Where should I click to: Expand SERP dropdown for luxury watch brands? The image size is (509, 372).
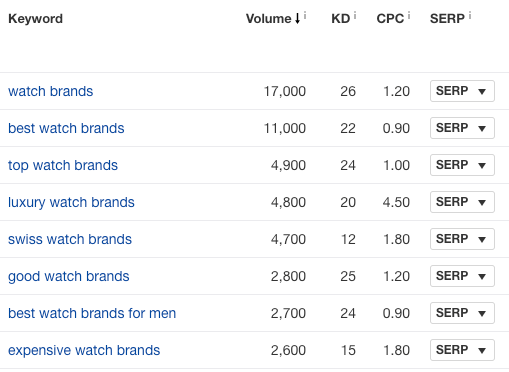[462, 202]
